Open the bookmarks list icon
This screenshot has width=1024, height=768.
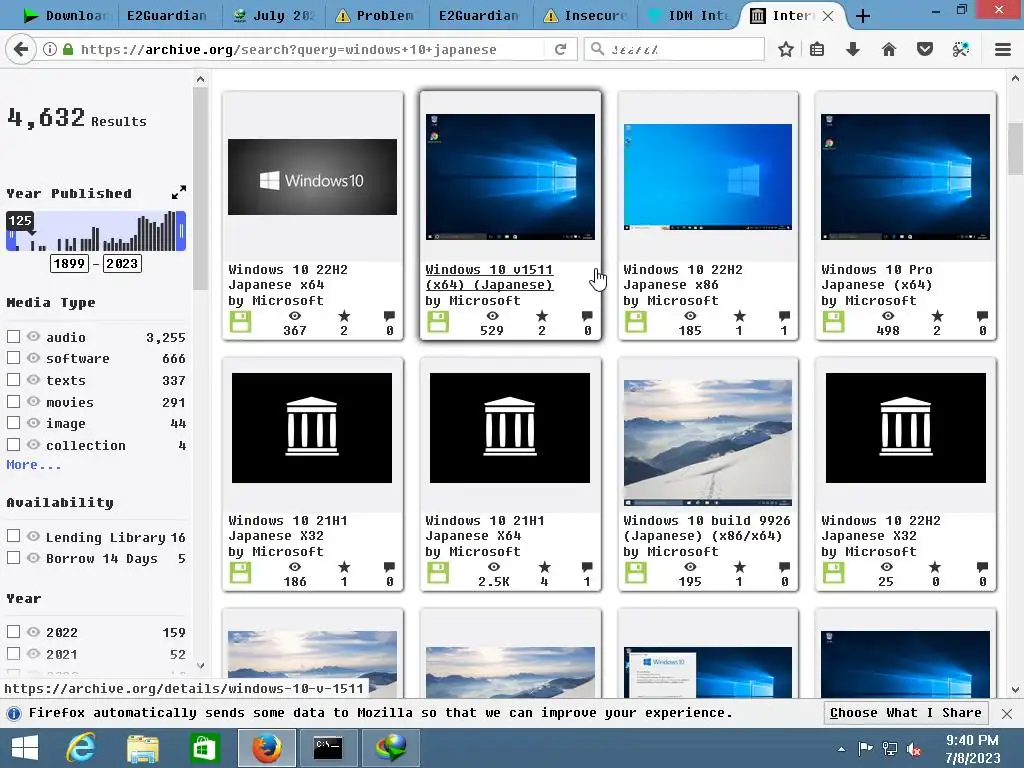pyautogui.click(x=817, y=49)
